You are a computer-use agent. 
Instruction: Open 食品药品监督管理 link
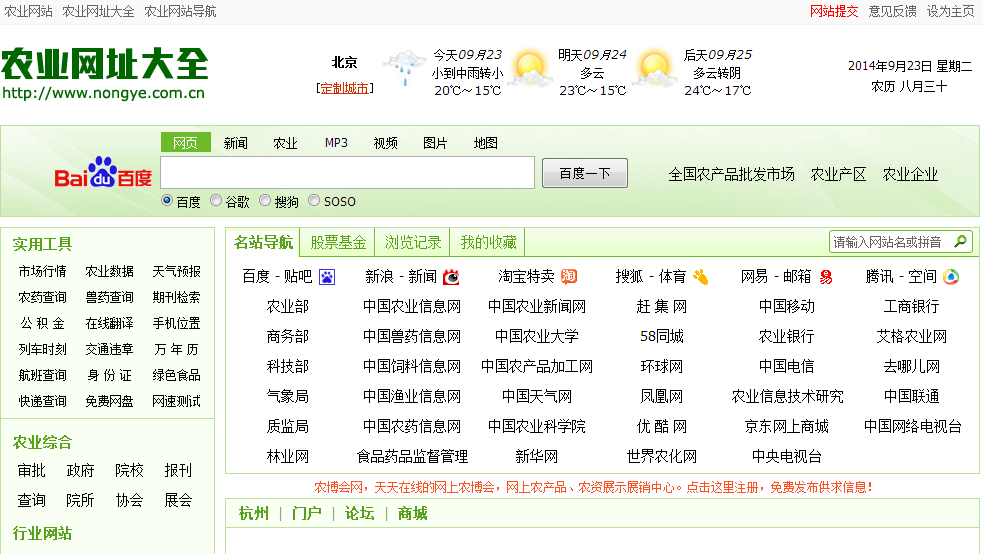412,457
